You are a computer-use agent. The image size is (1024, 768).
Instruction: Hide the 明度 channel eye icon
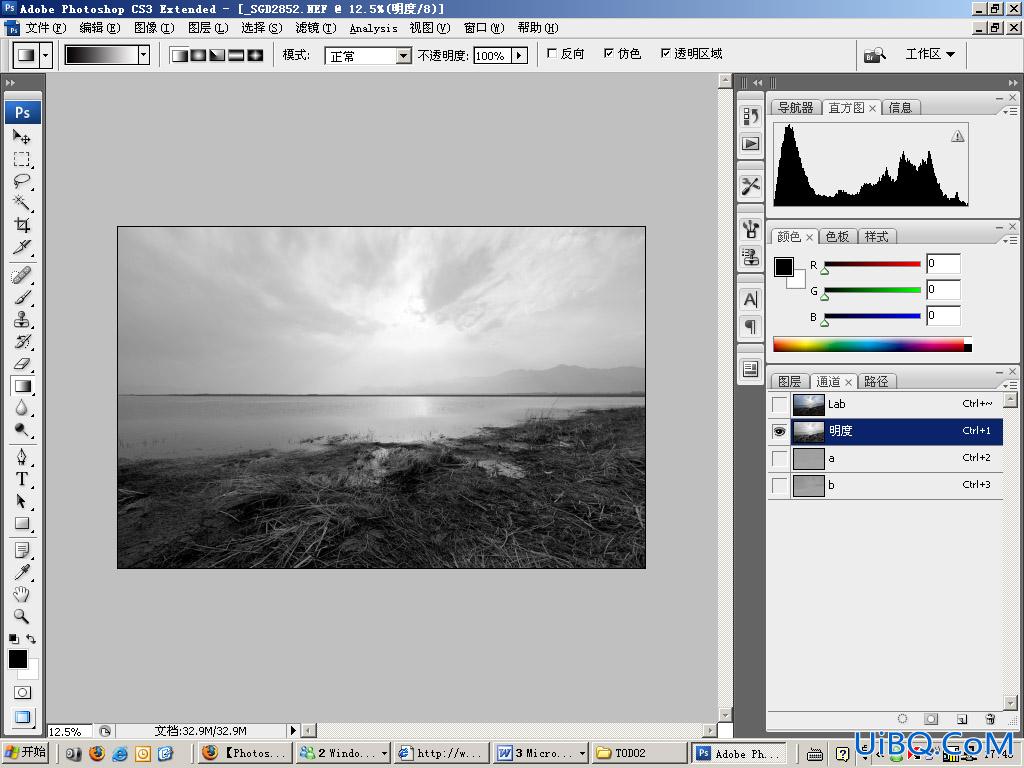pos(780,431)
